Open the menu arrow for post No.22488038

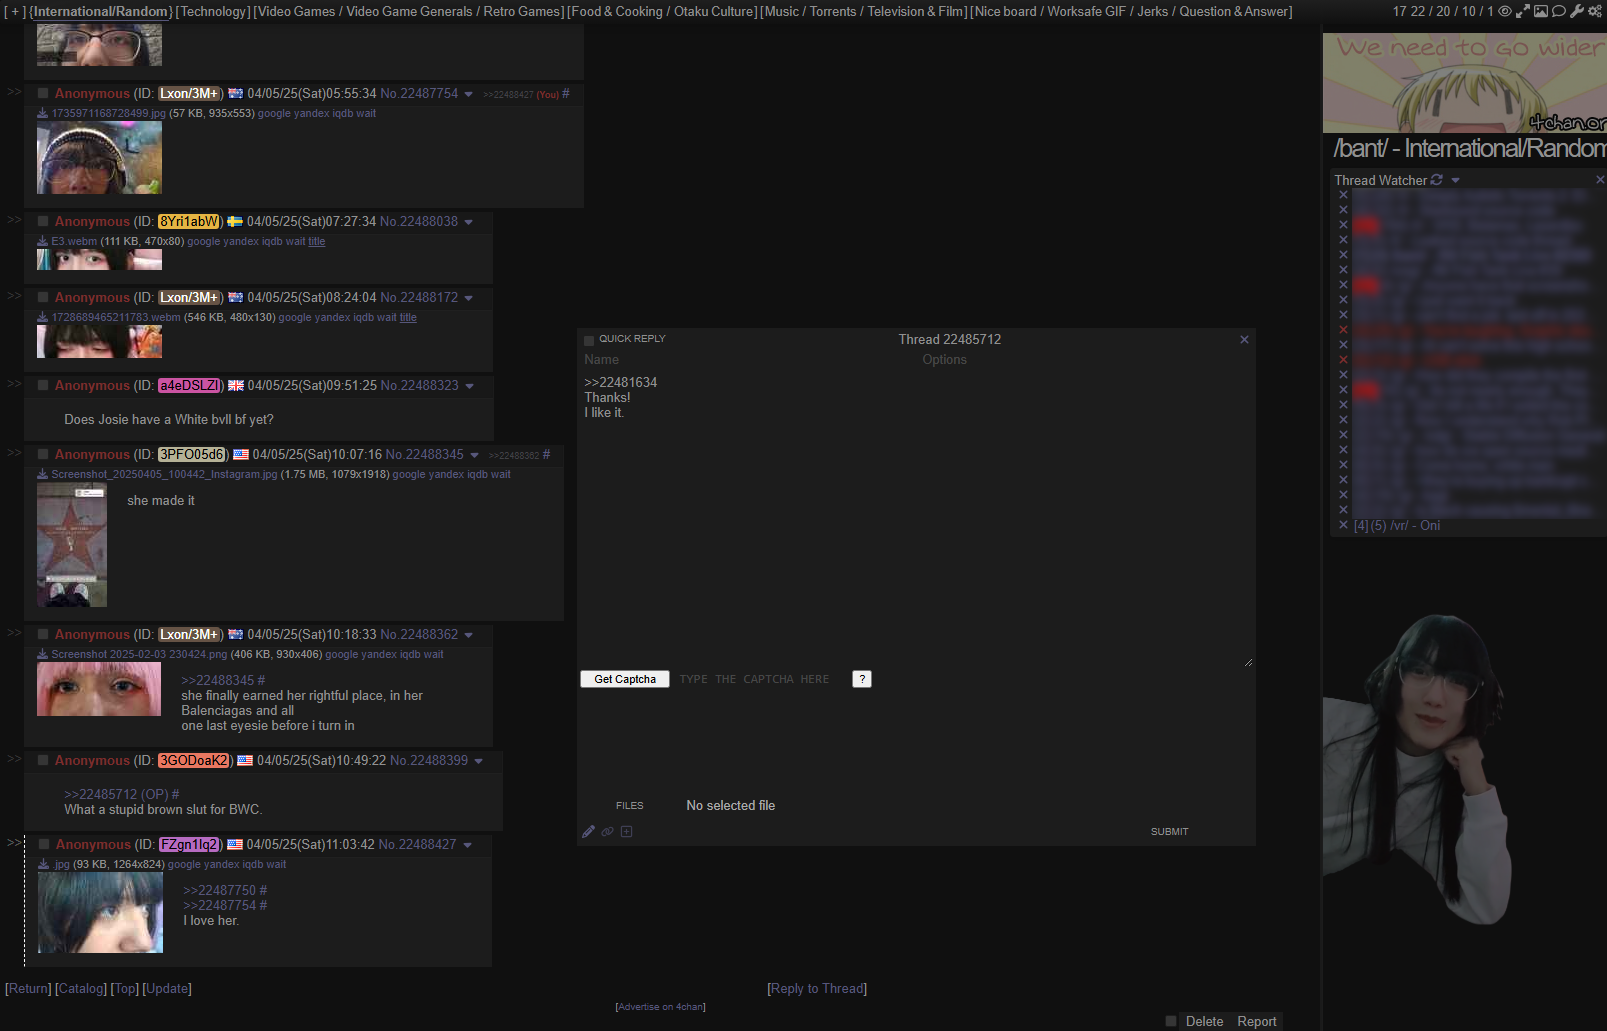[468, 222]
